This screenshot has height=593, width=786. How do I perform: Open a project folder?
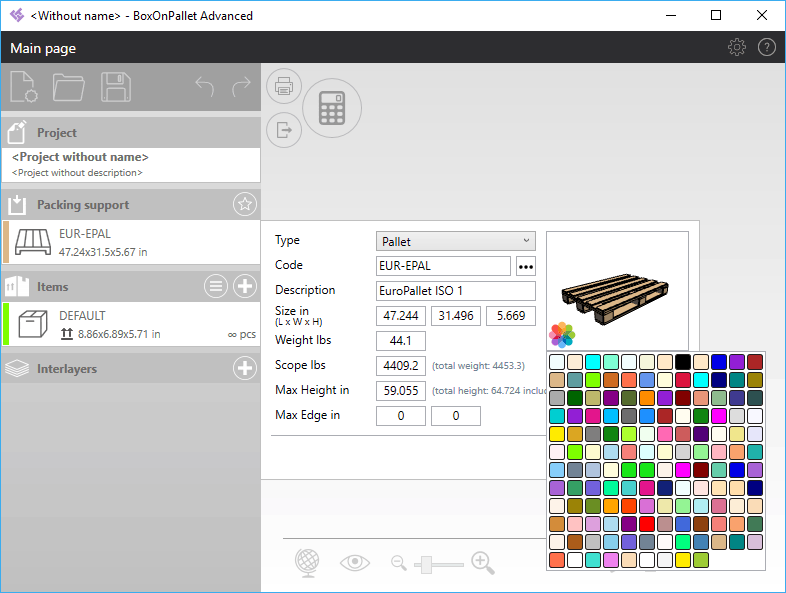point(69,87)
